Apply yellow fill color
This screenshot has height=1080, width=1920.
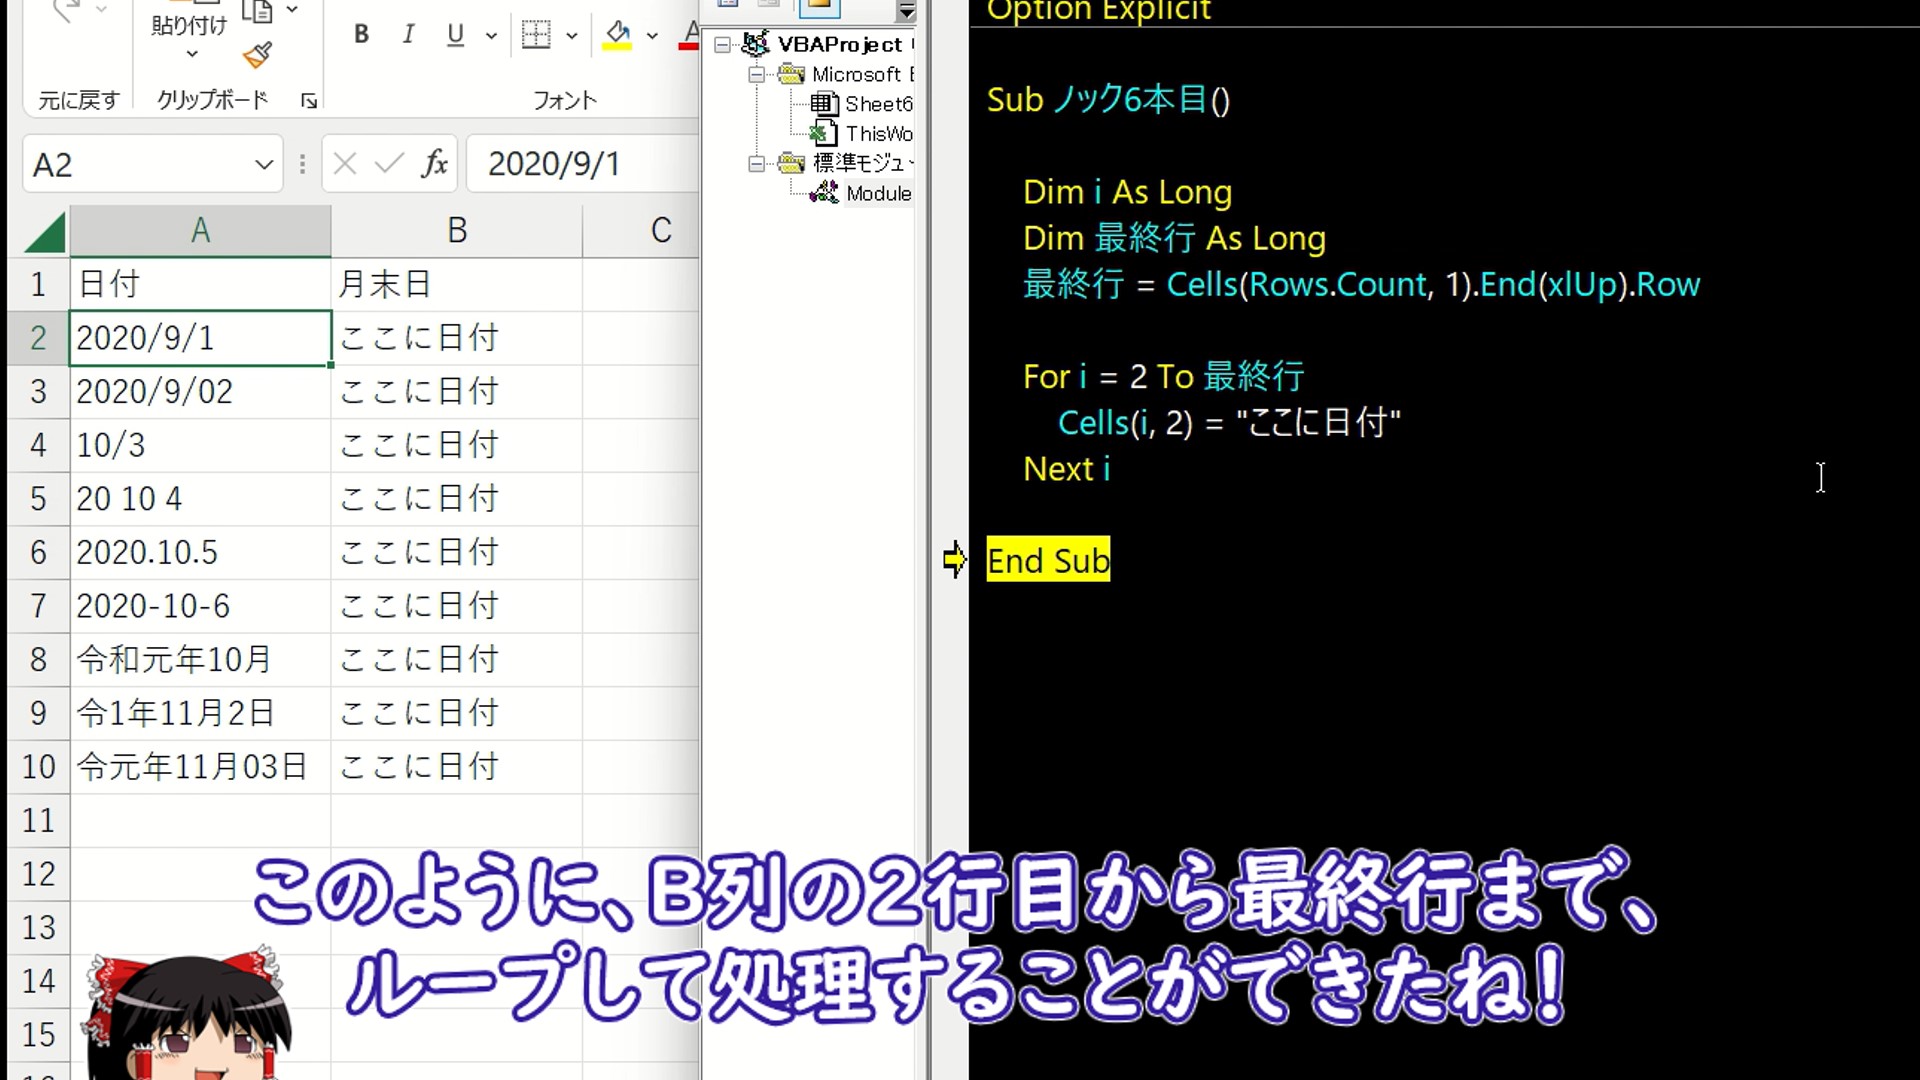point(617,35)
